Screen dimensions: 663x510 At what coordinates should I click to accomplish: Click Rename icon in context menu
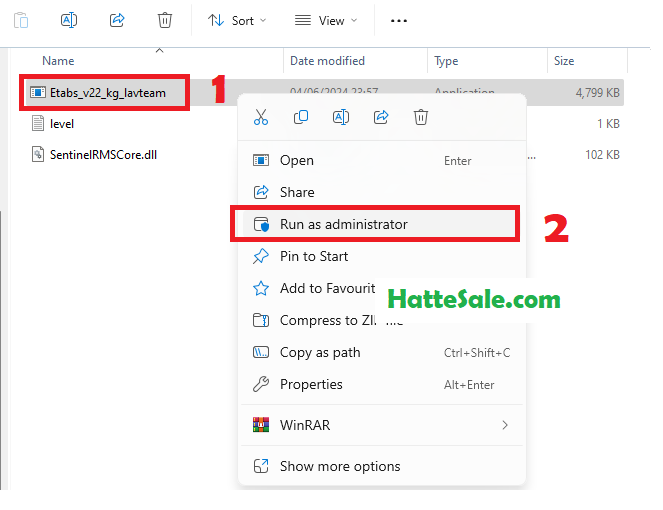(341, 117)
